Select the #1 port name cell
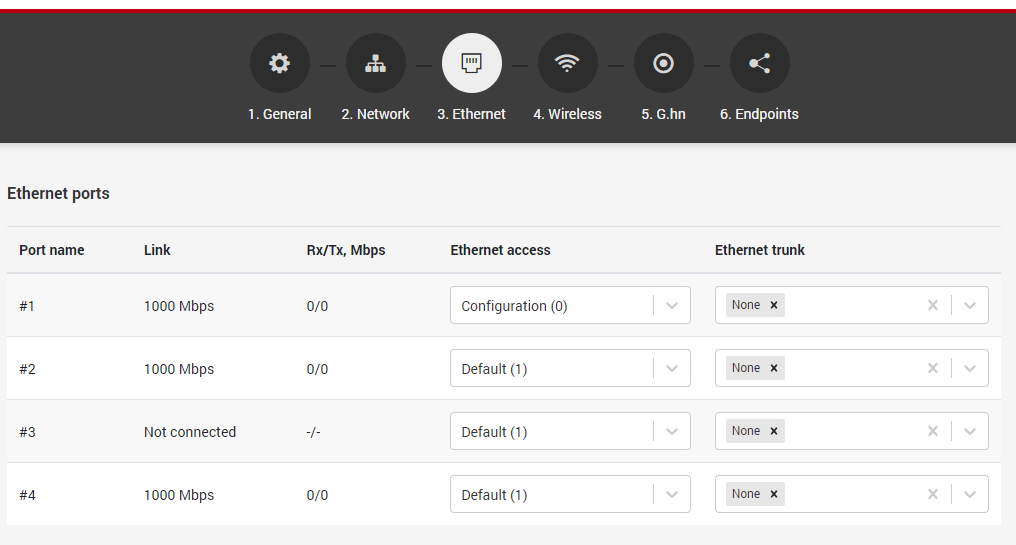Screen dimensions: 1016x545 coord(27,306)
